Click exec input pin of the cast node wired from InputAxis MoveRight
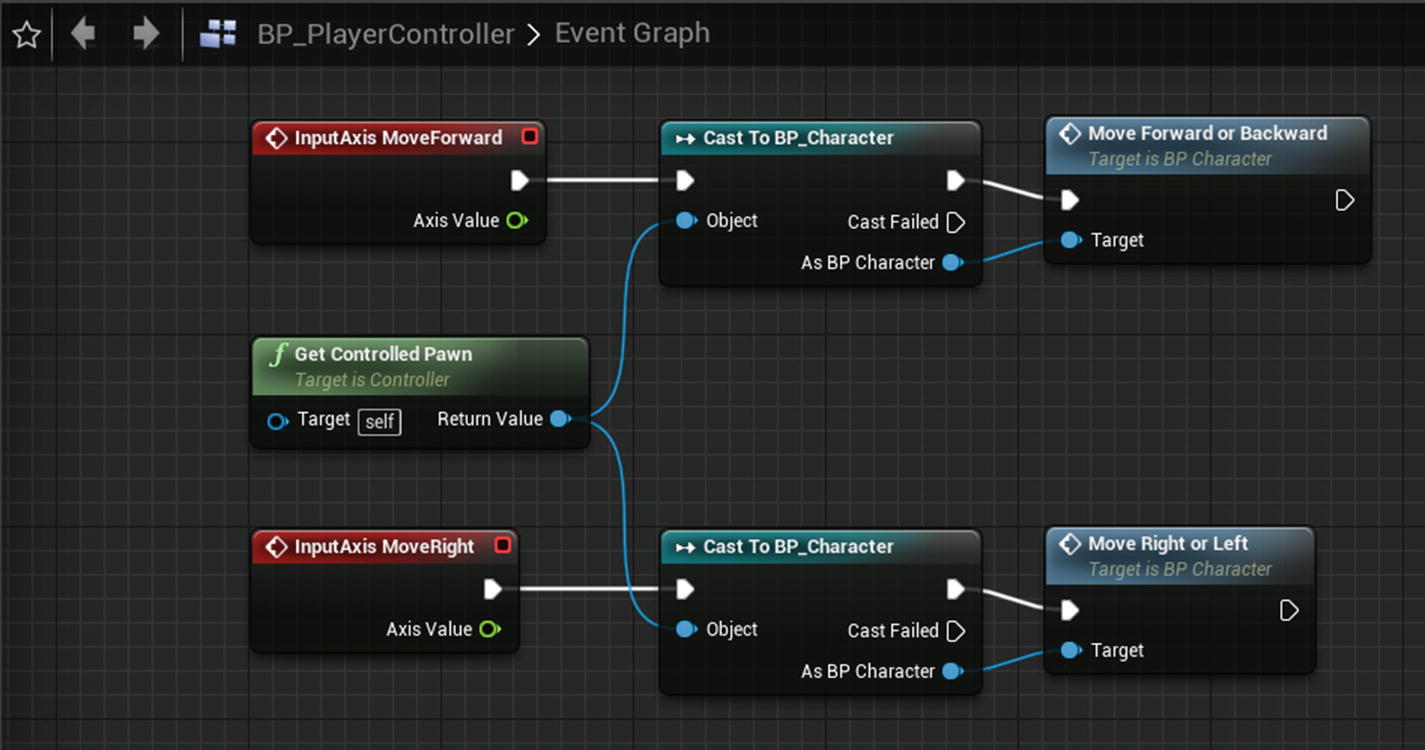1425x750 pixels. pos(685,589)
